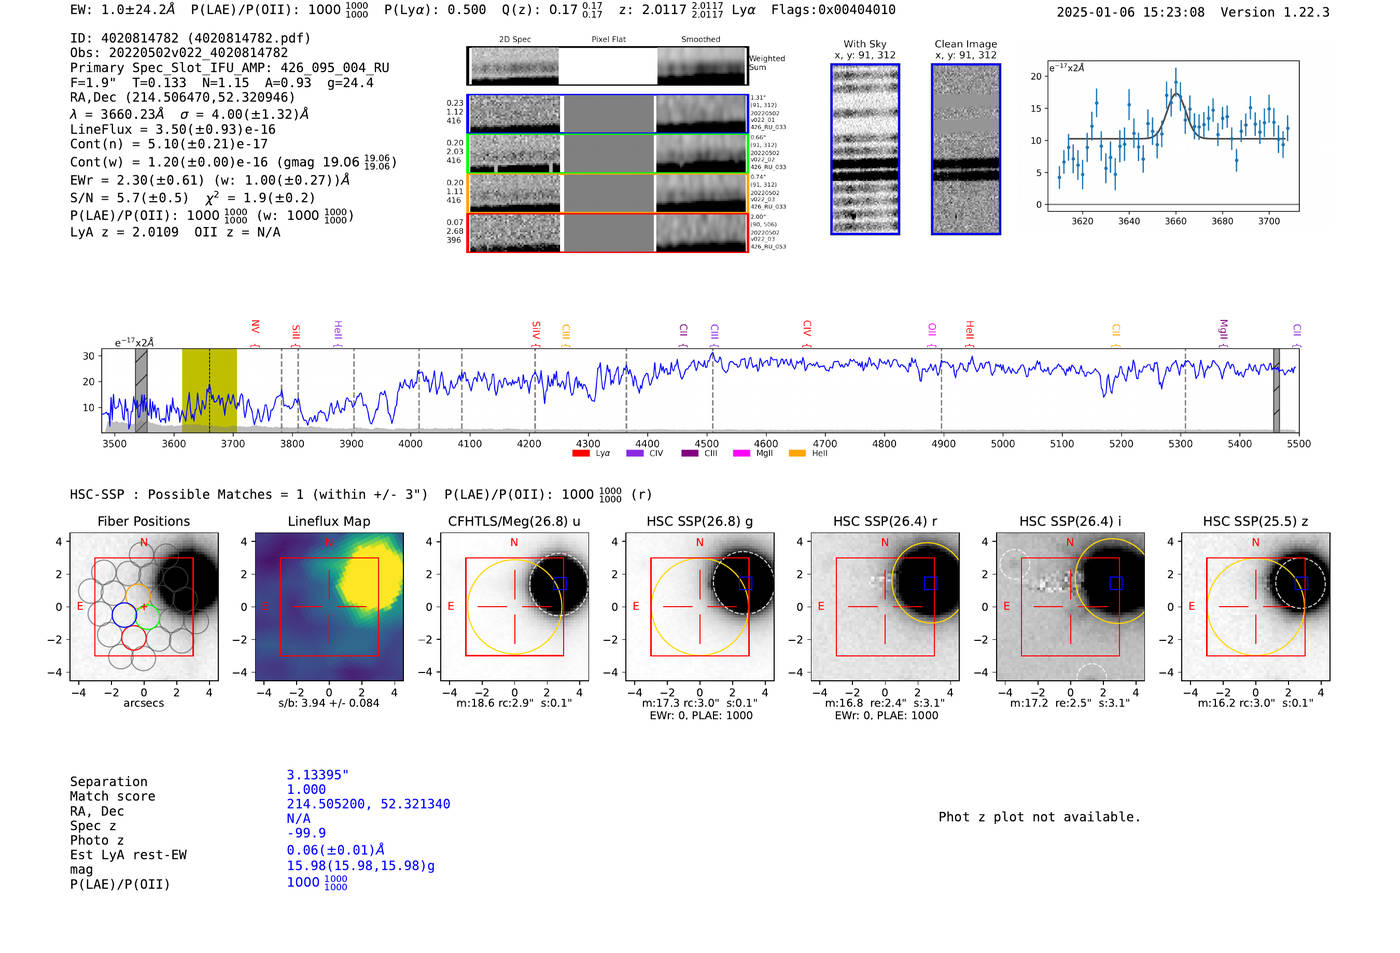Click the With Sky image
Screen dimensions: 1400x953
(865, 149)
